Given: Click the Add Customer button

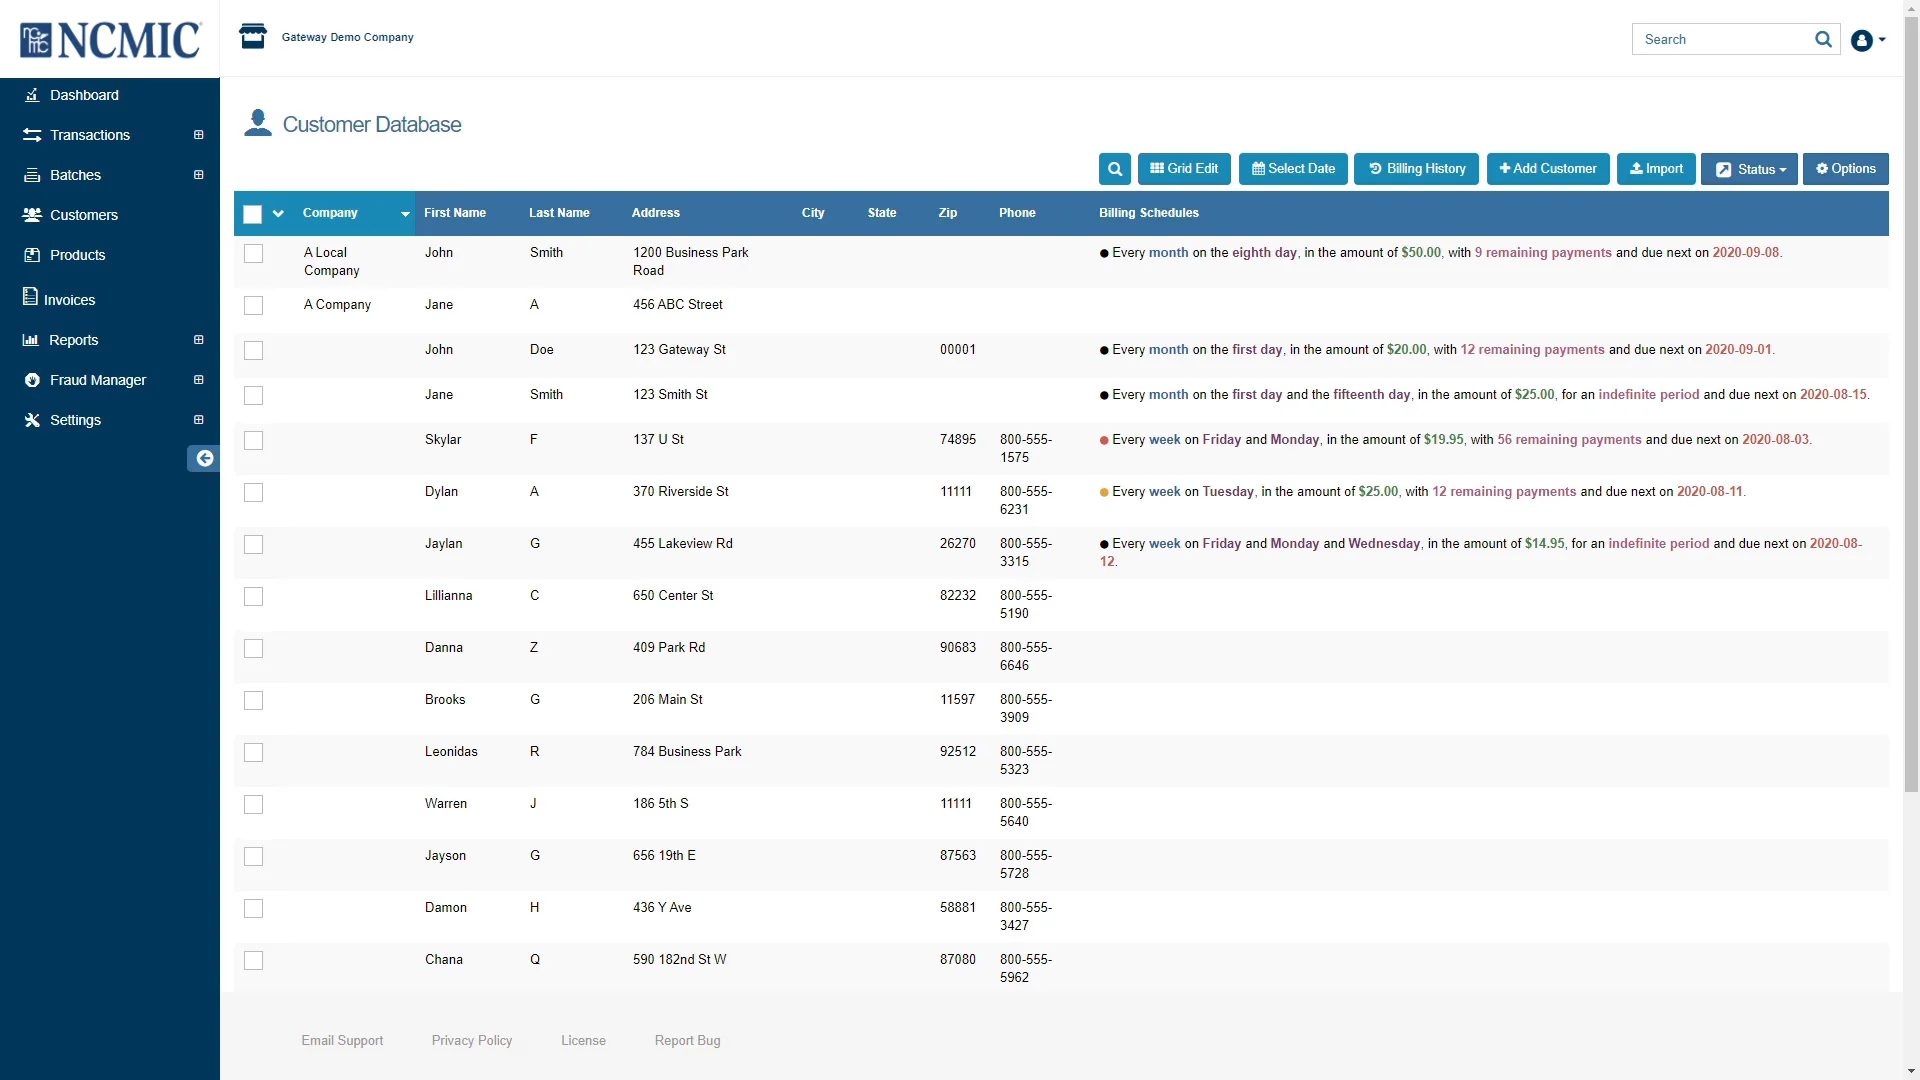Looking at the screenshot, I should [x=1547, y=169].
